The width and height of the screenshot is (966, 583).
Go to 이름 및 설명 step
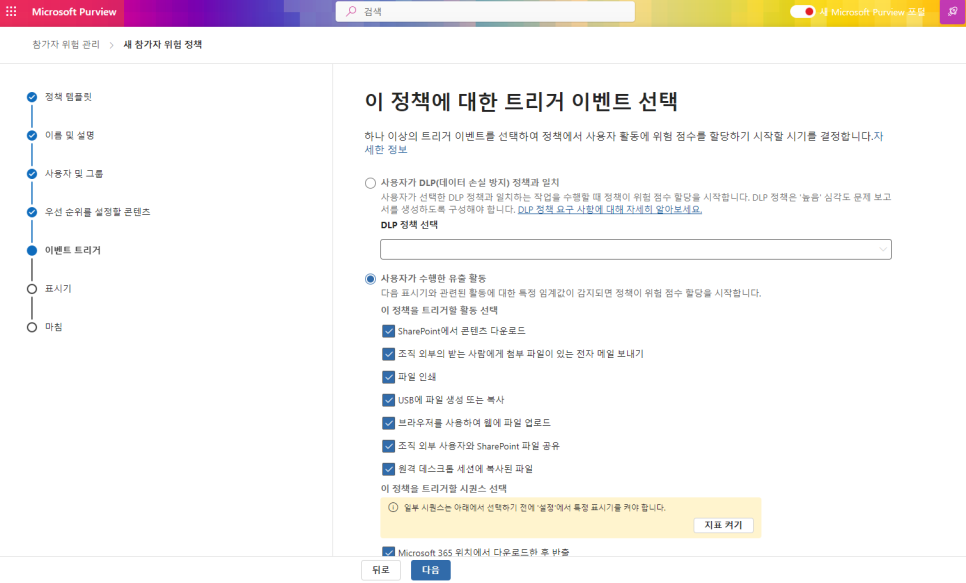(x=70, y=135)
